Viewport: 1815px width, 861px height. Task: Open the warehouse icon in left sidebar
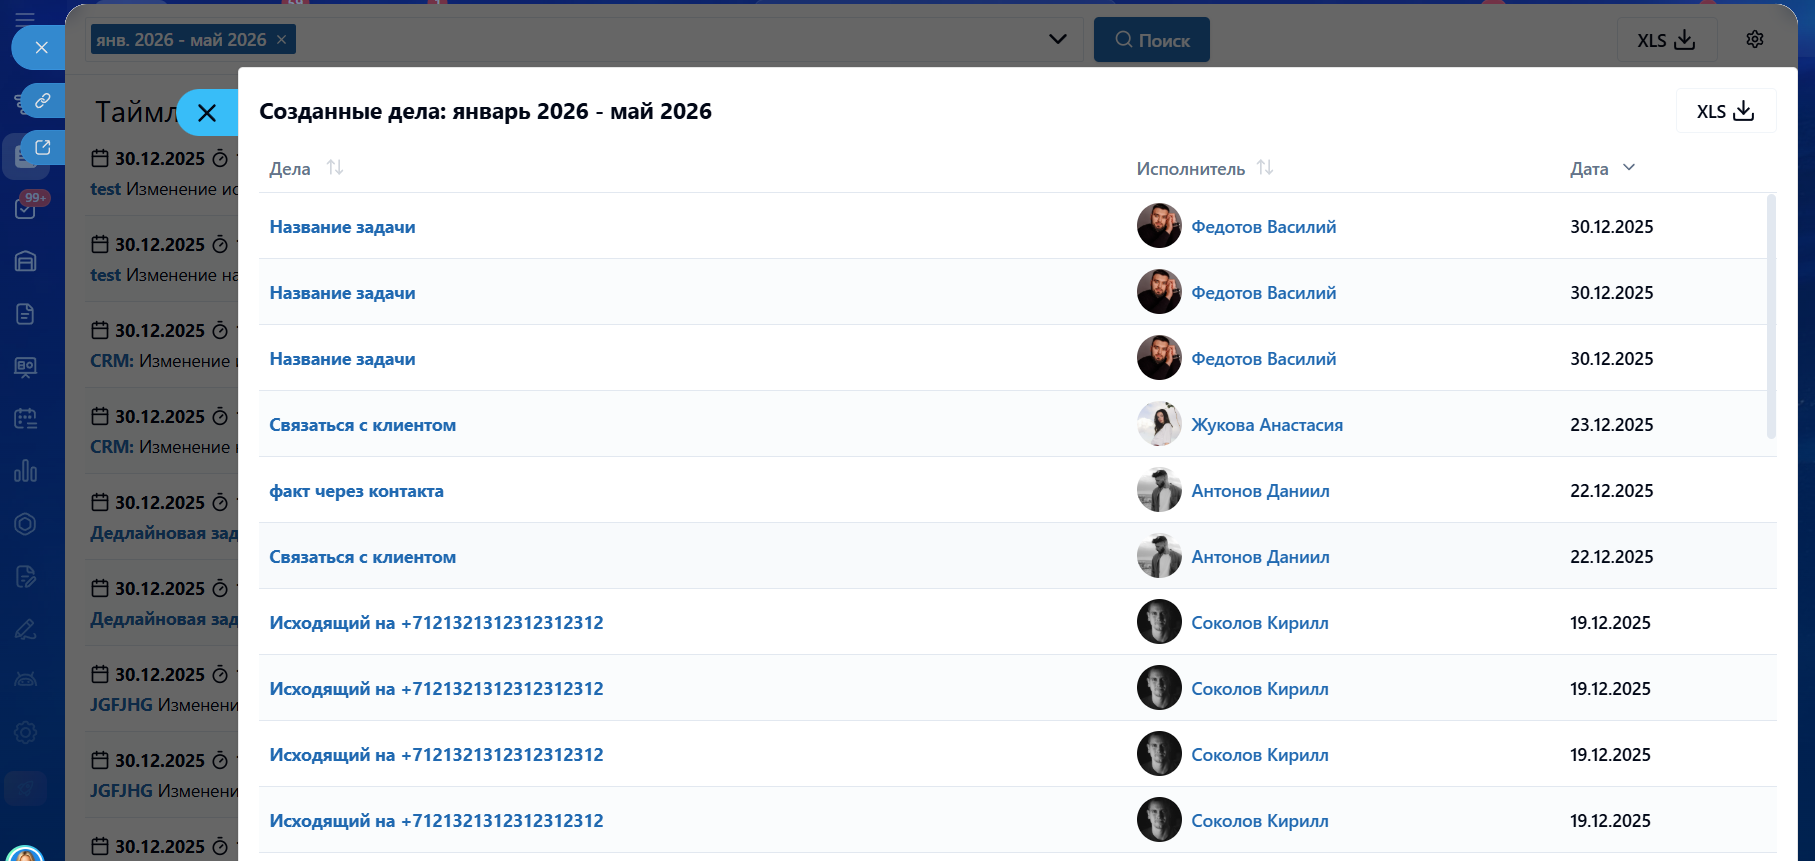26,261
